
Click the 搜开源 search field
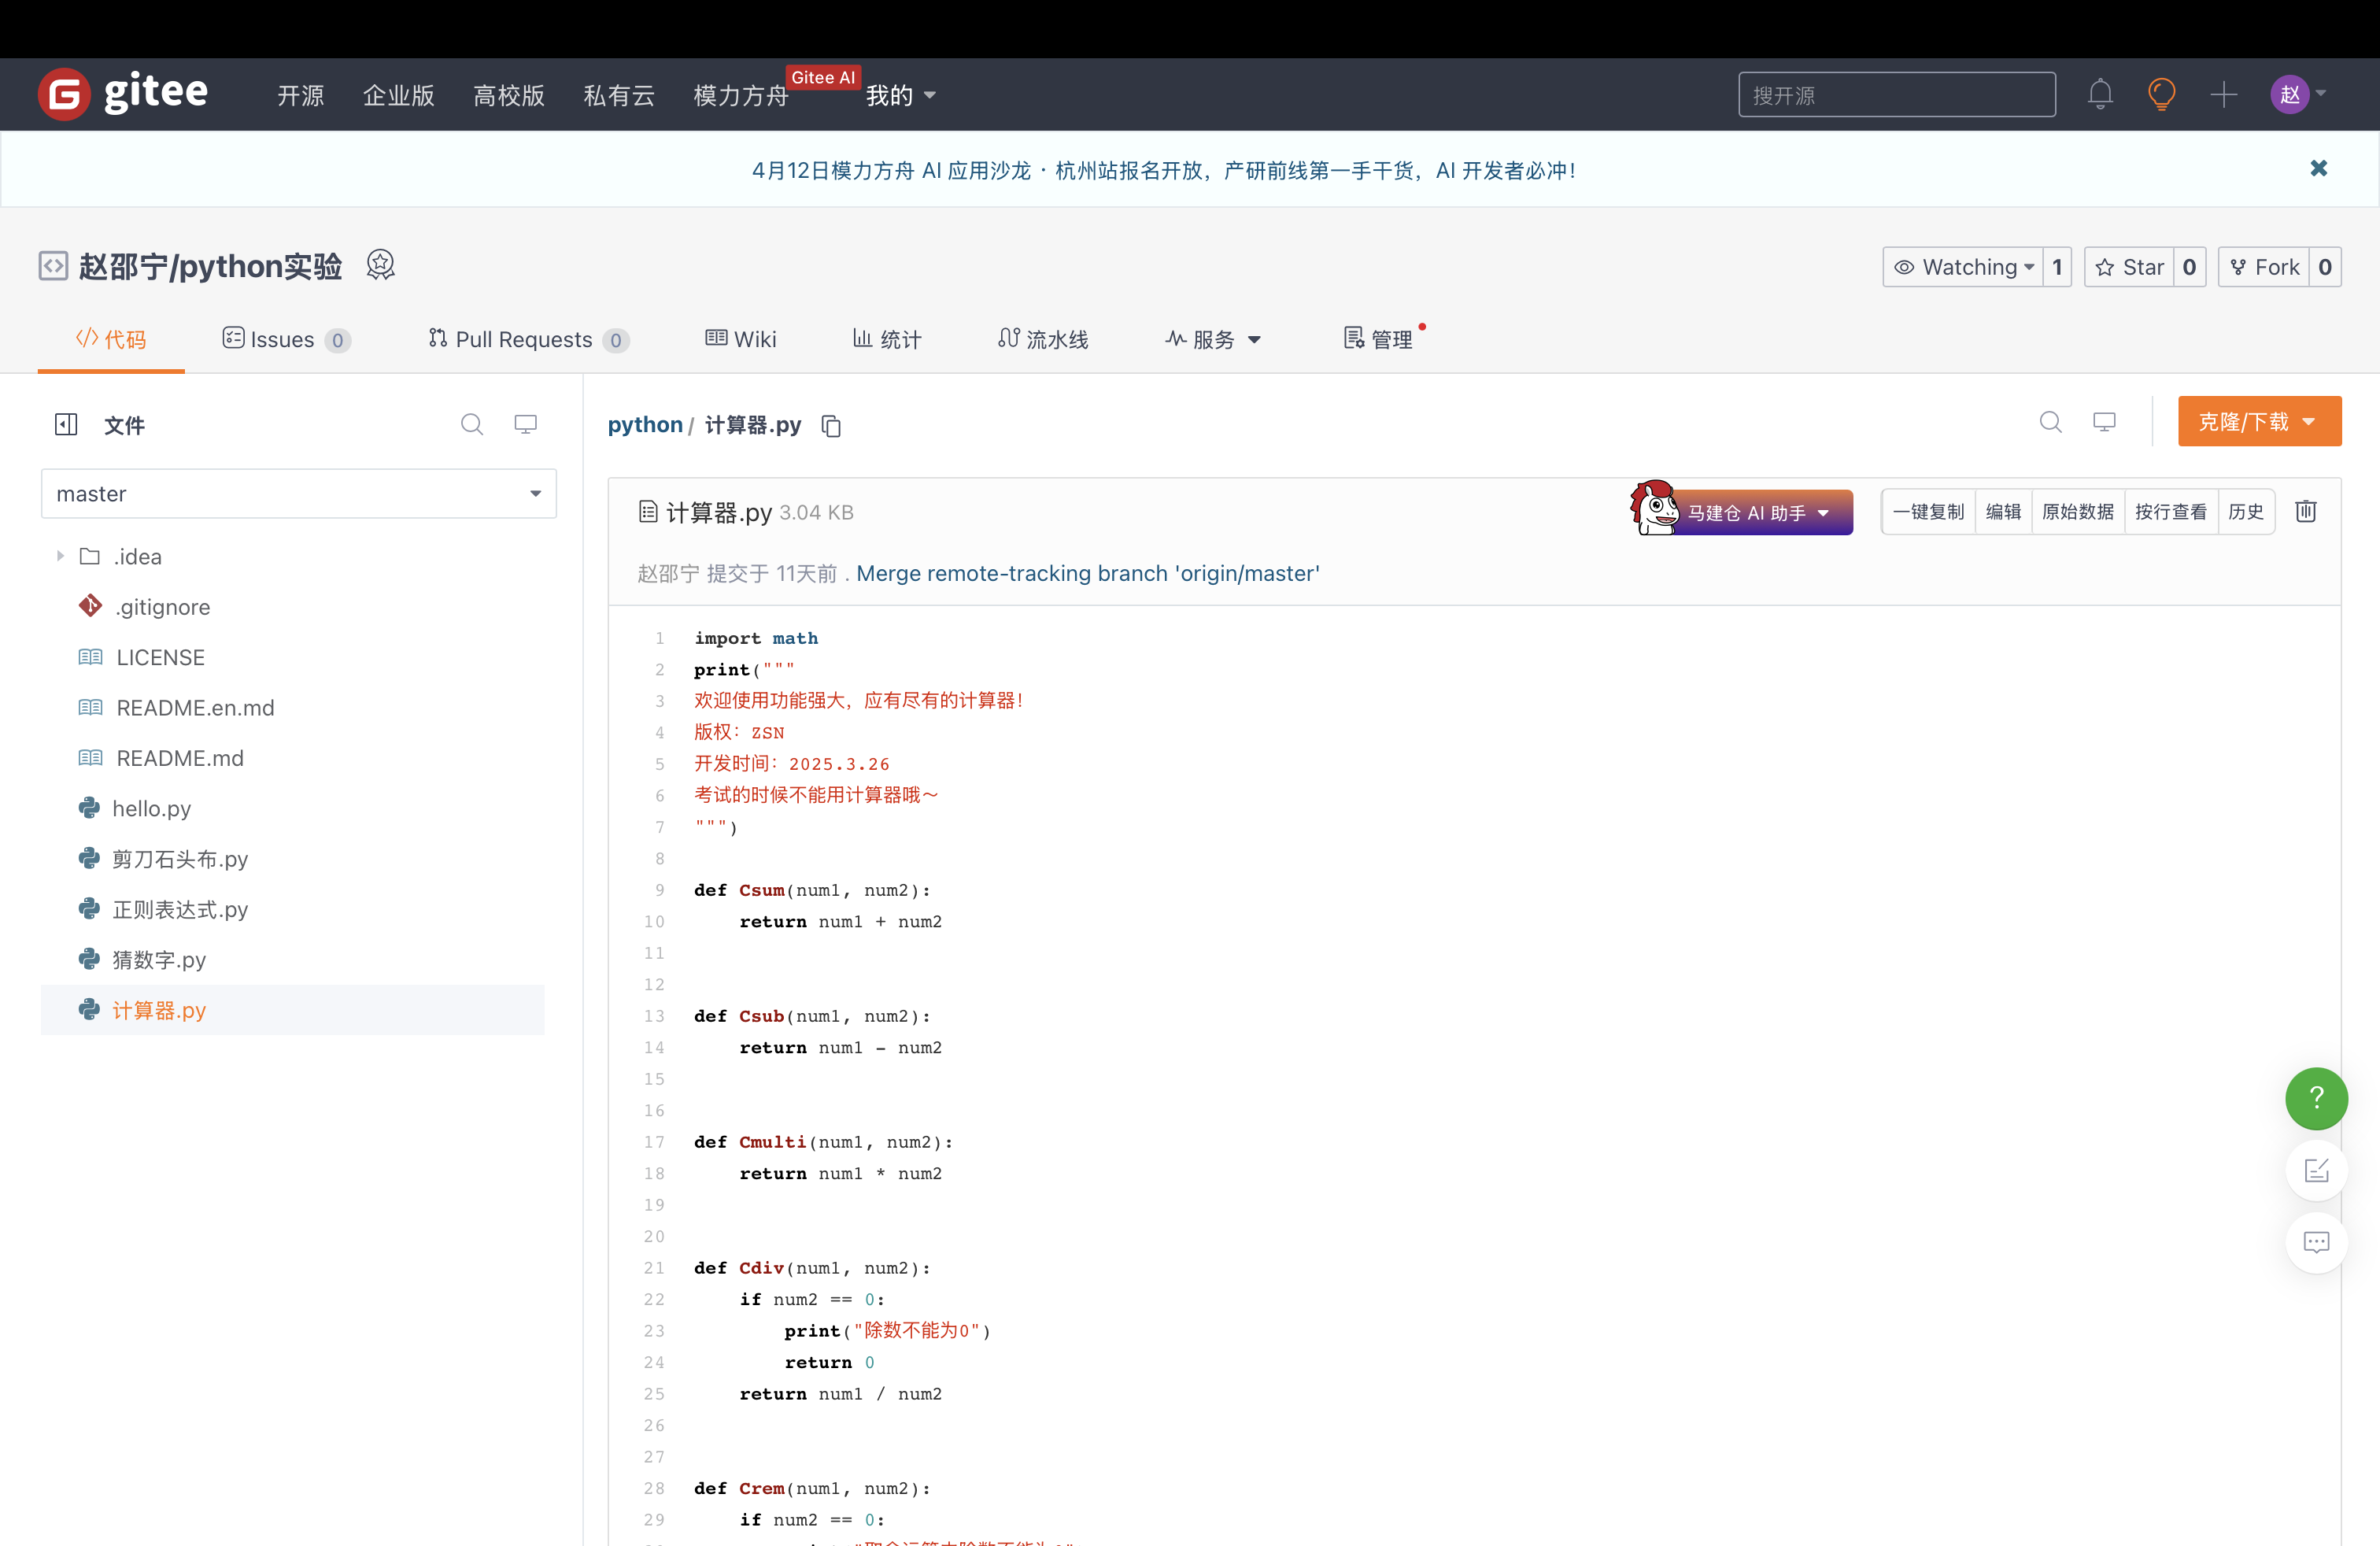(1896, 95)
